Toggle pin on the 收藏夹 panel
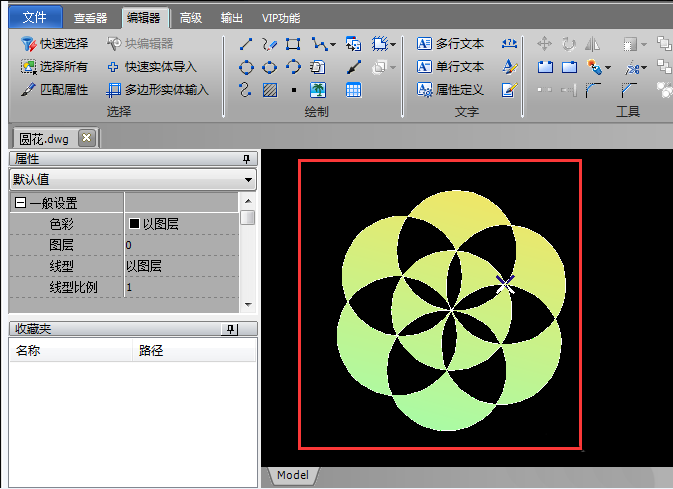This screenshot has height=489, width=673. coord(230,329)
